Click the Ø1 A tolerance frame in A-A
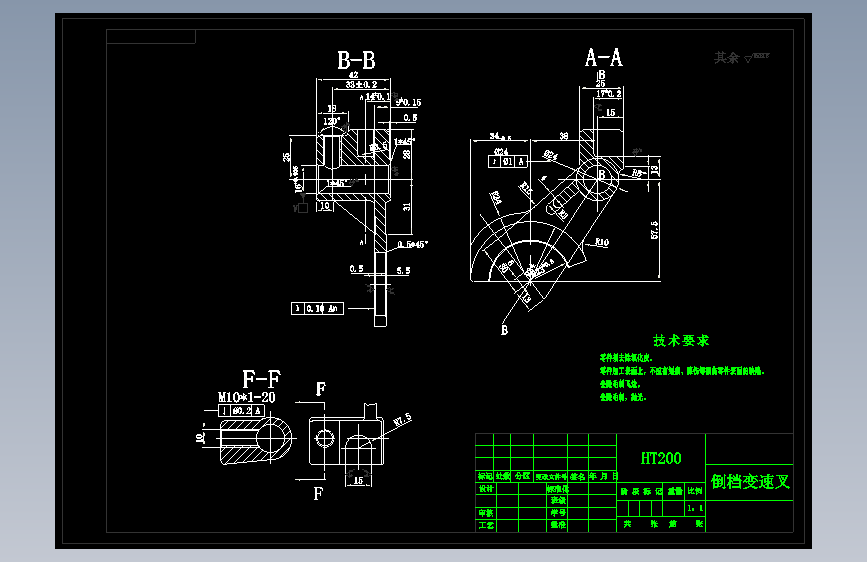The width and height of the screenshot is (867, 562). 508,162
